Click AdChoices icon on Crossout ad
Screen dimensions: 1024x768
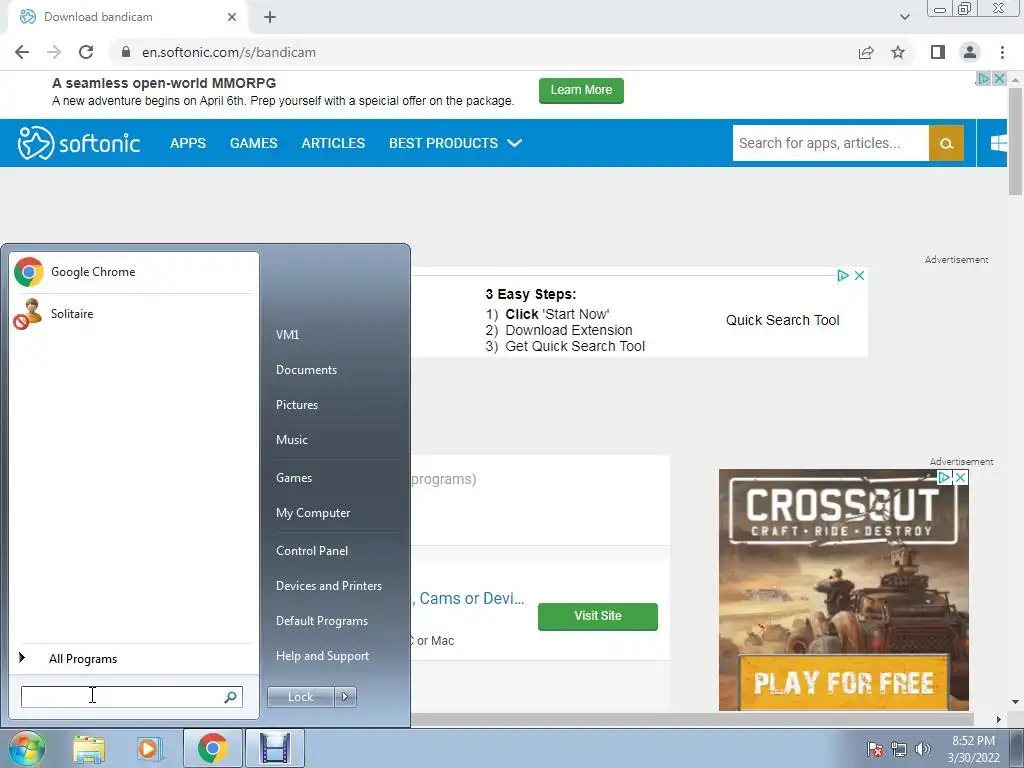click(x=944, y=478)
